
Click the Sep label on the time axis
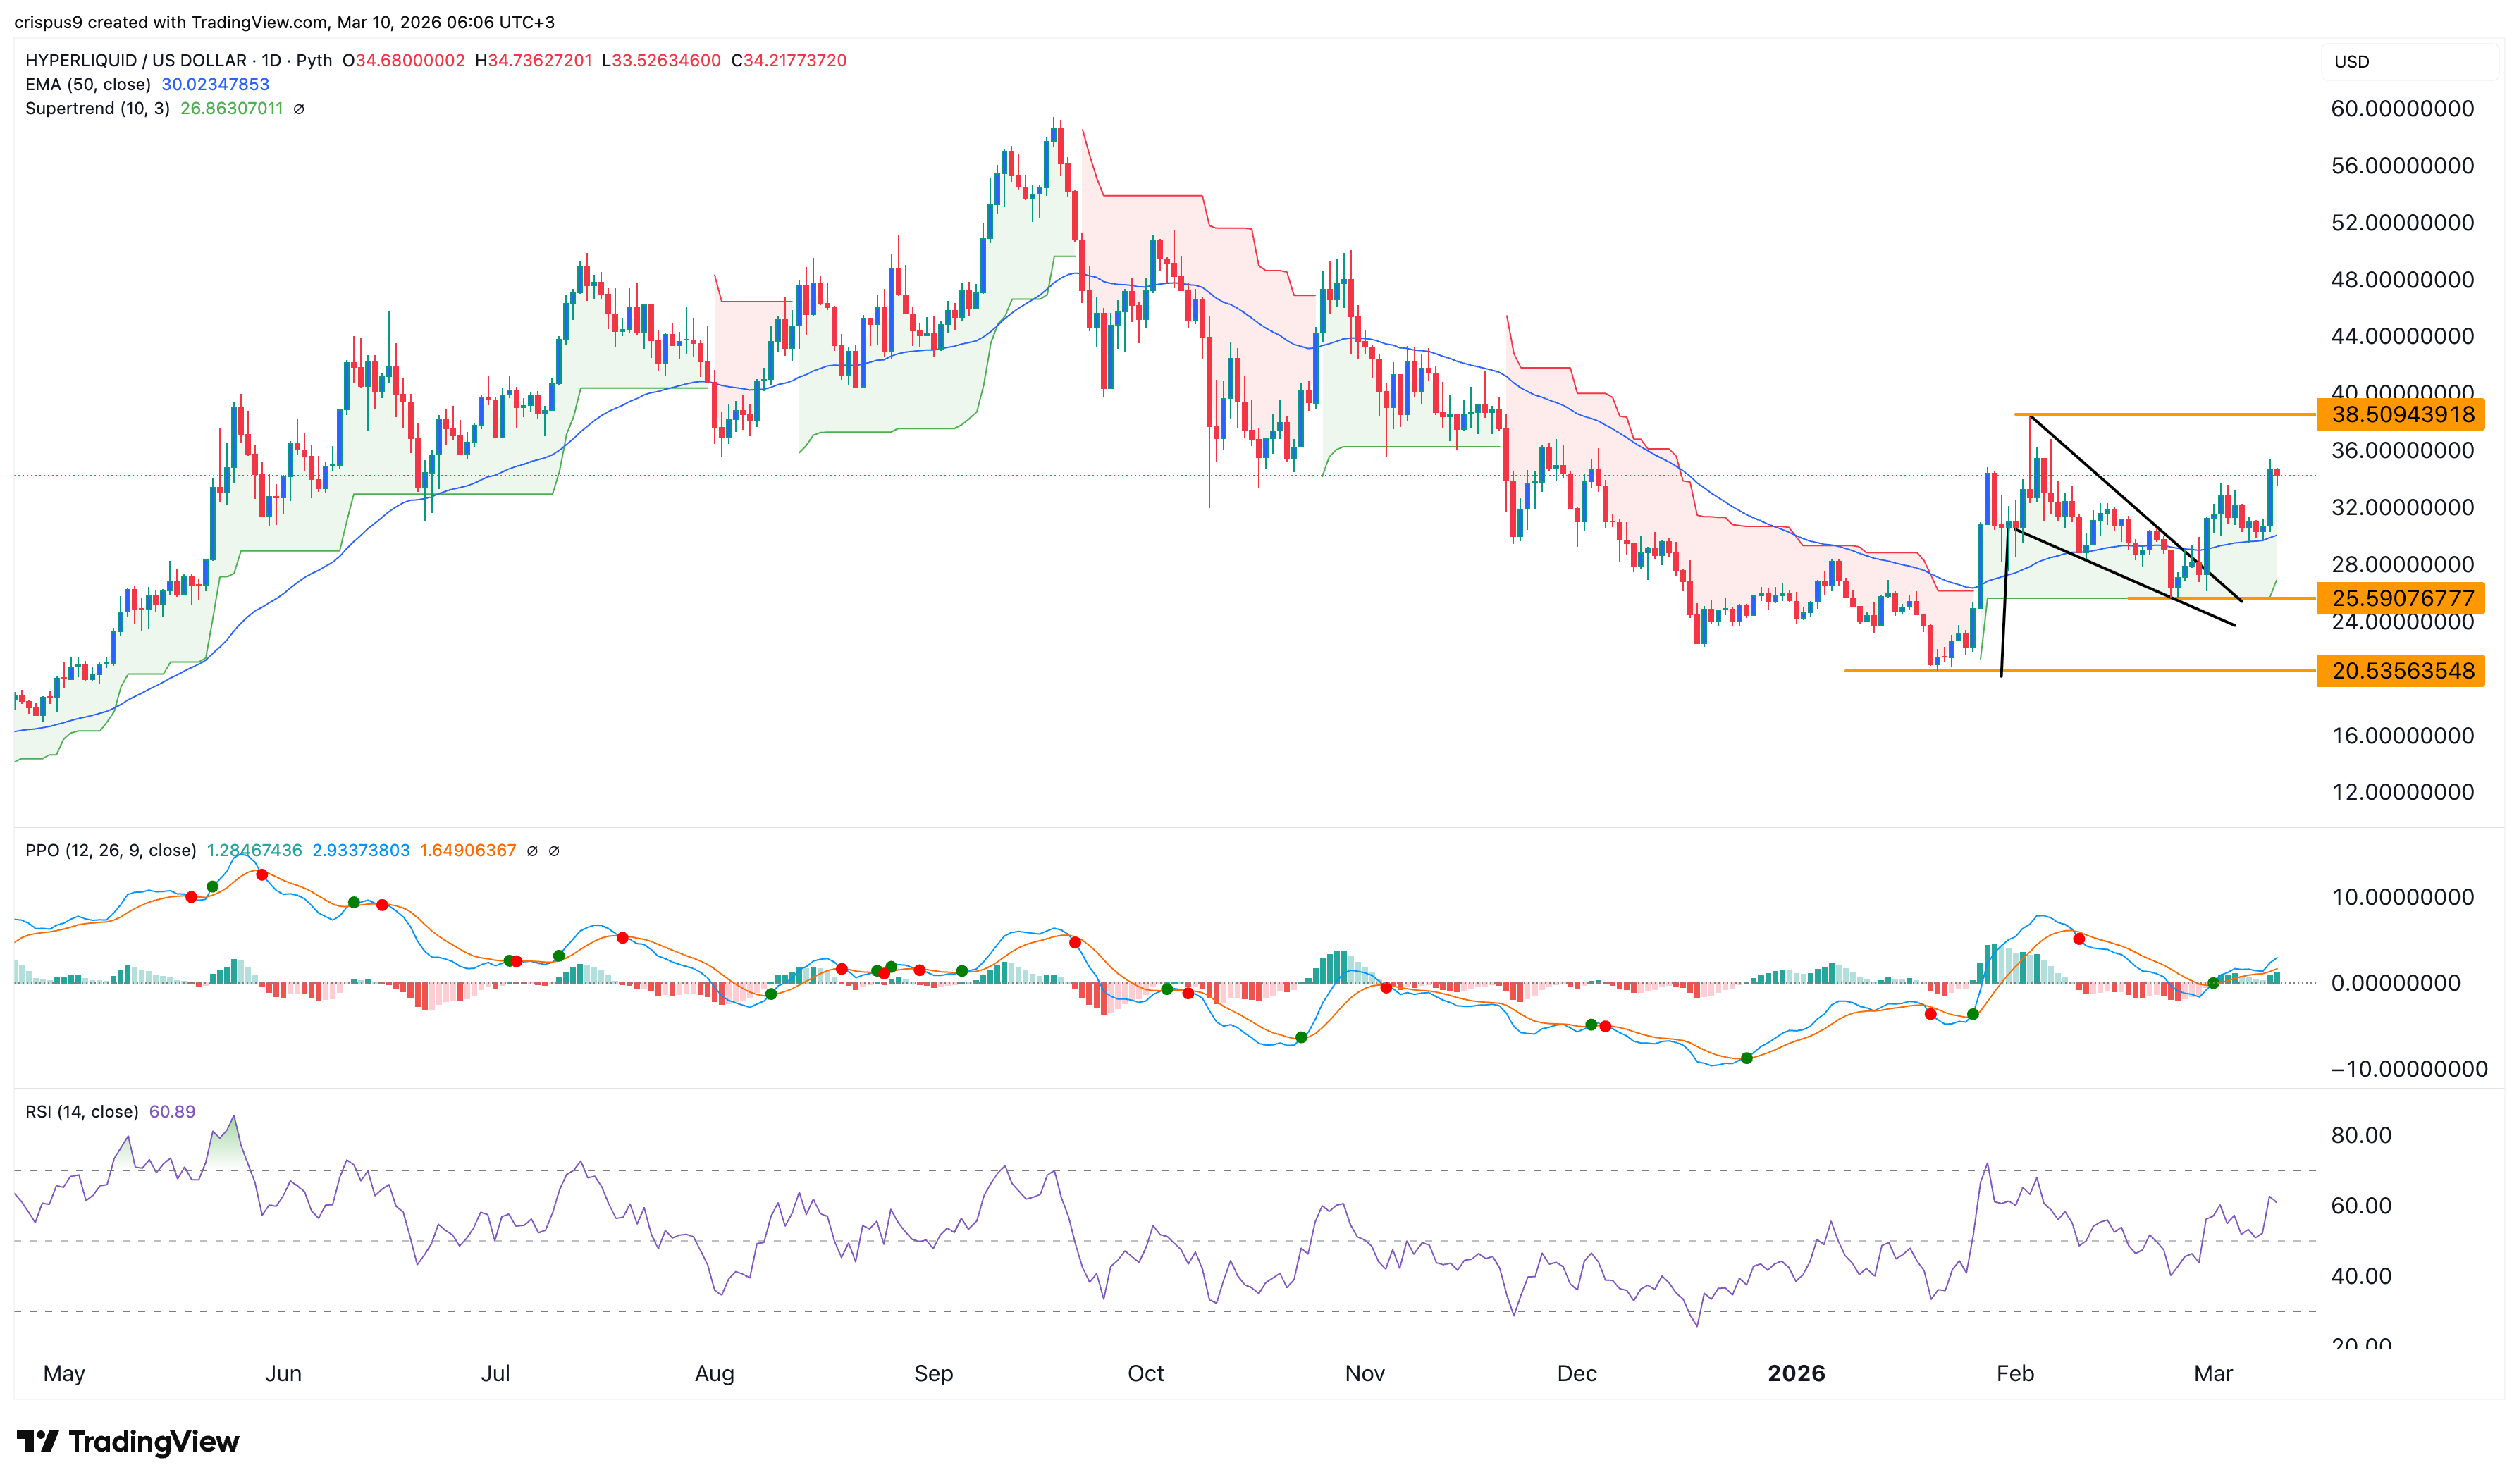933,1374
